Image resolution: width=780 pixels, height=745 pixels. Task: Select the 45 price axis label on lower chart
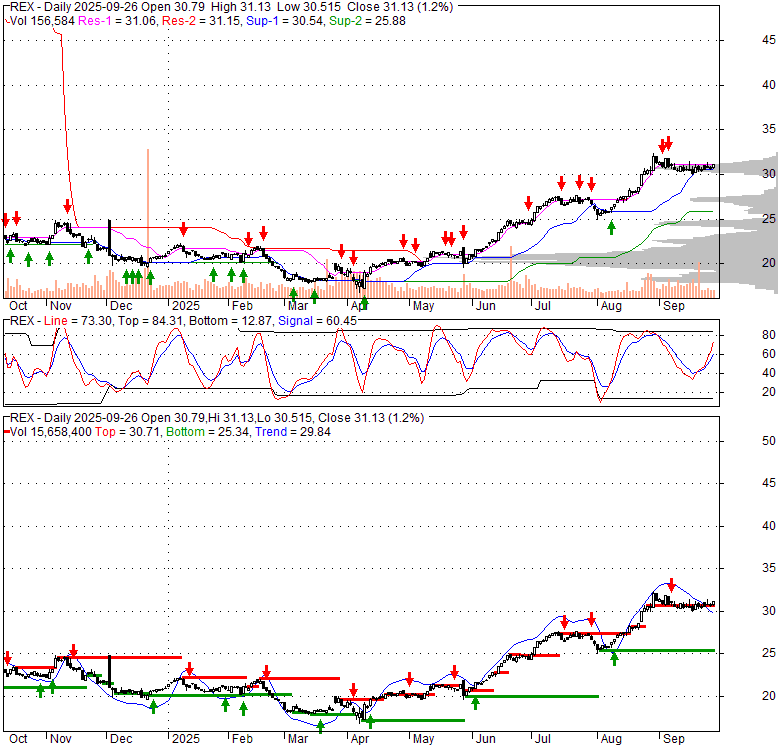point(769,483)
